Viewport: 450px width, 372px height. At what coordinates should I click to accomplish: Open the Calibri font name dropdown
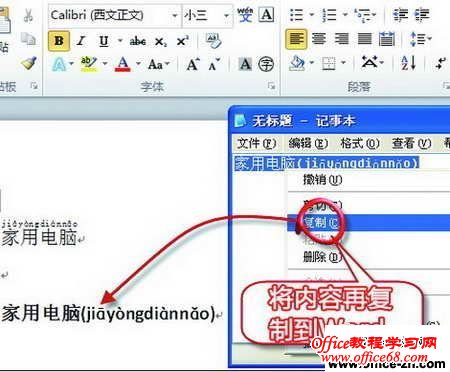coord(174,15)
